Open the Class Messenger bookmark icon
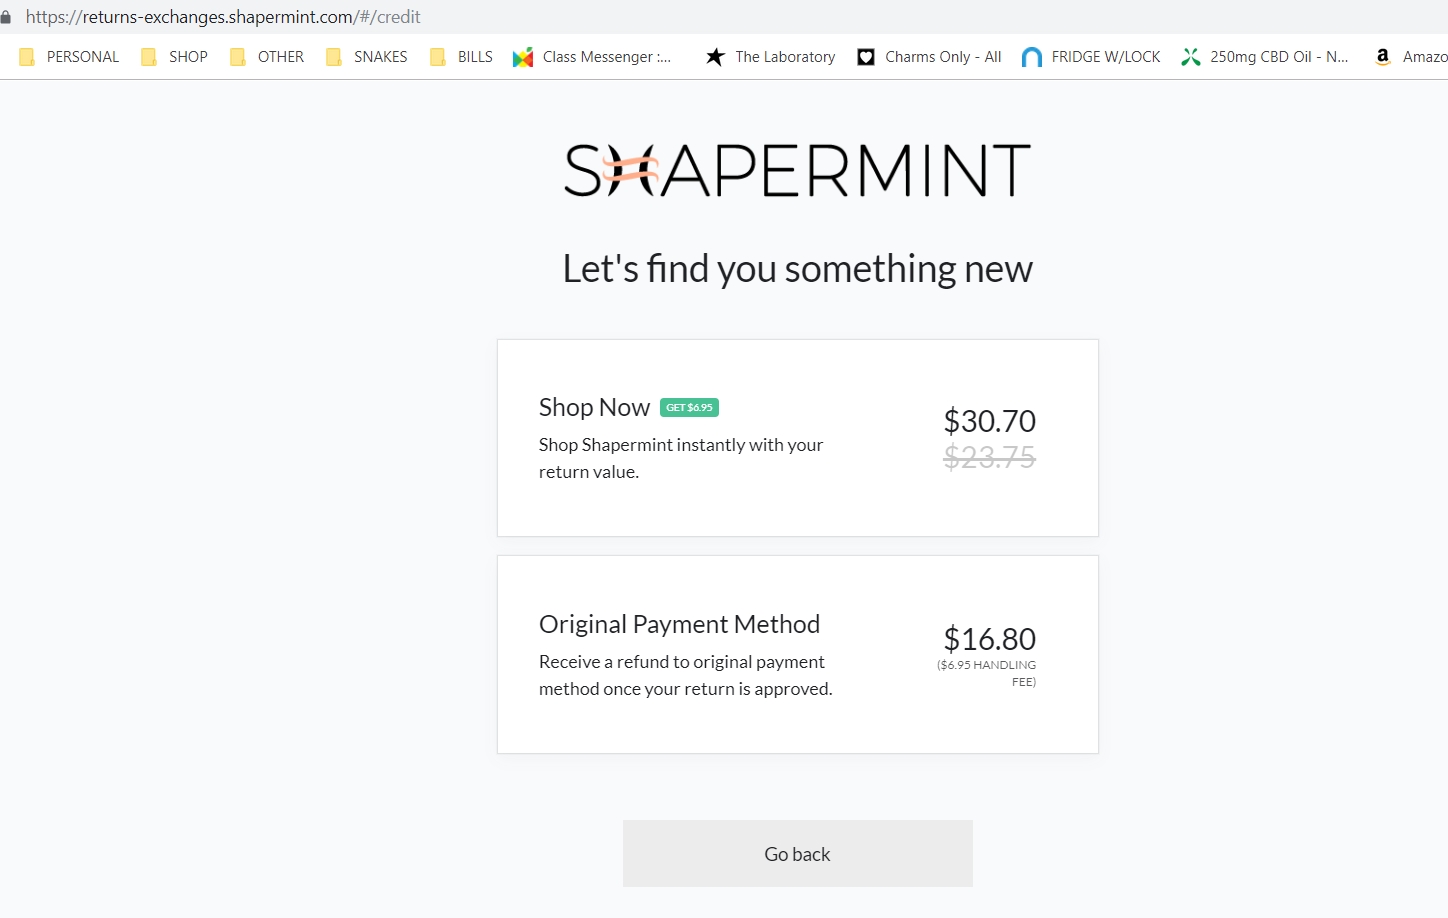 [523, 57]
